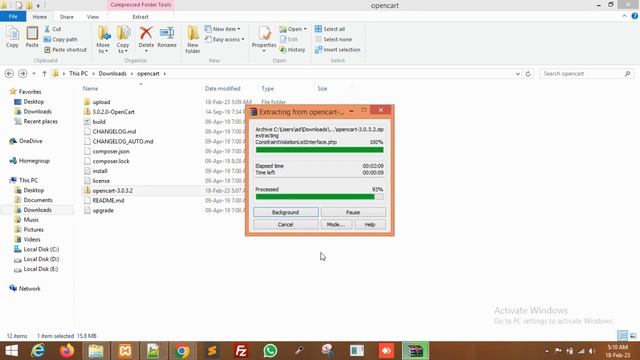Screen dimensions: 640x360
Task: Switch to the Home ribbon tab
Action: pos(40,17)
